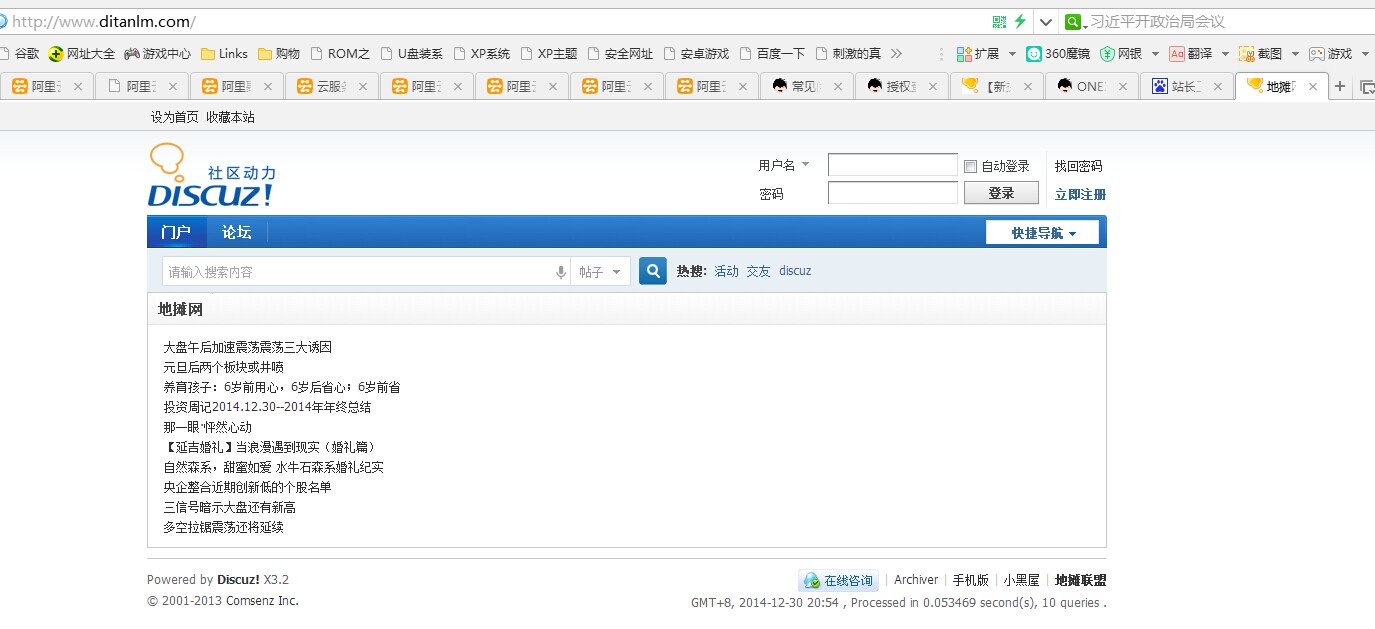Open the 百度一下 bookmark
The image size is (1375, 629).
(771, 54)
